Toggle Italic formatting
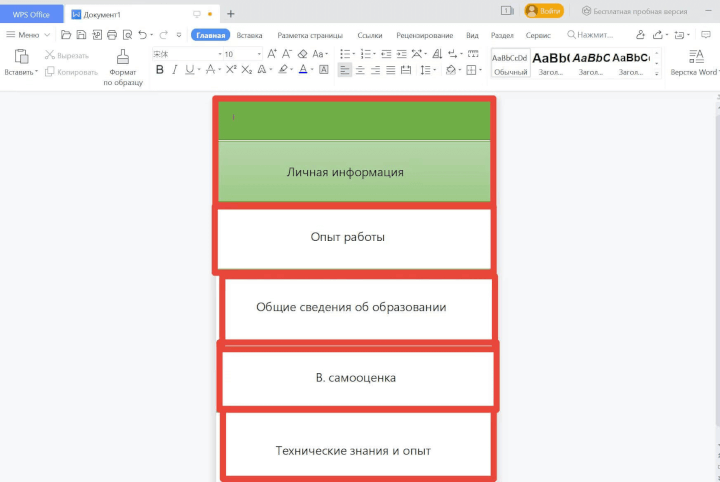This screenshot has height=482, width=720. click(x=174, y=70)
